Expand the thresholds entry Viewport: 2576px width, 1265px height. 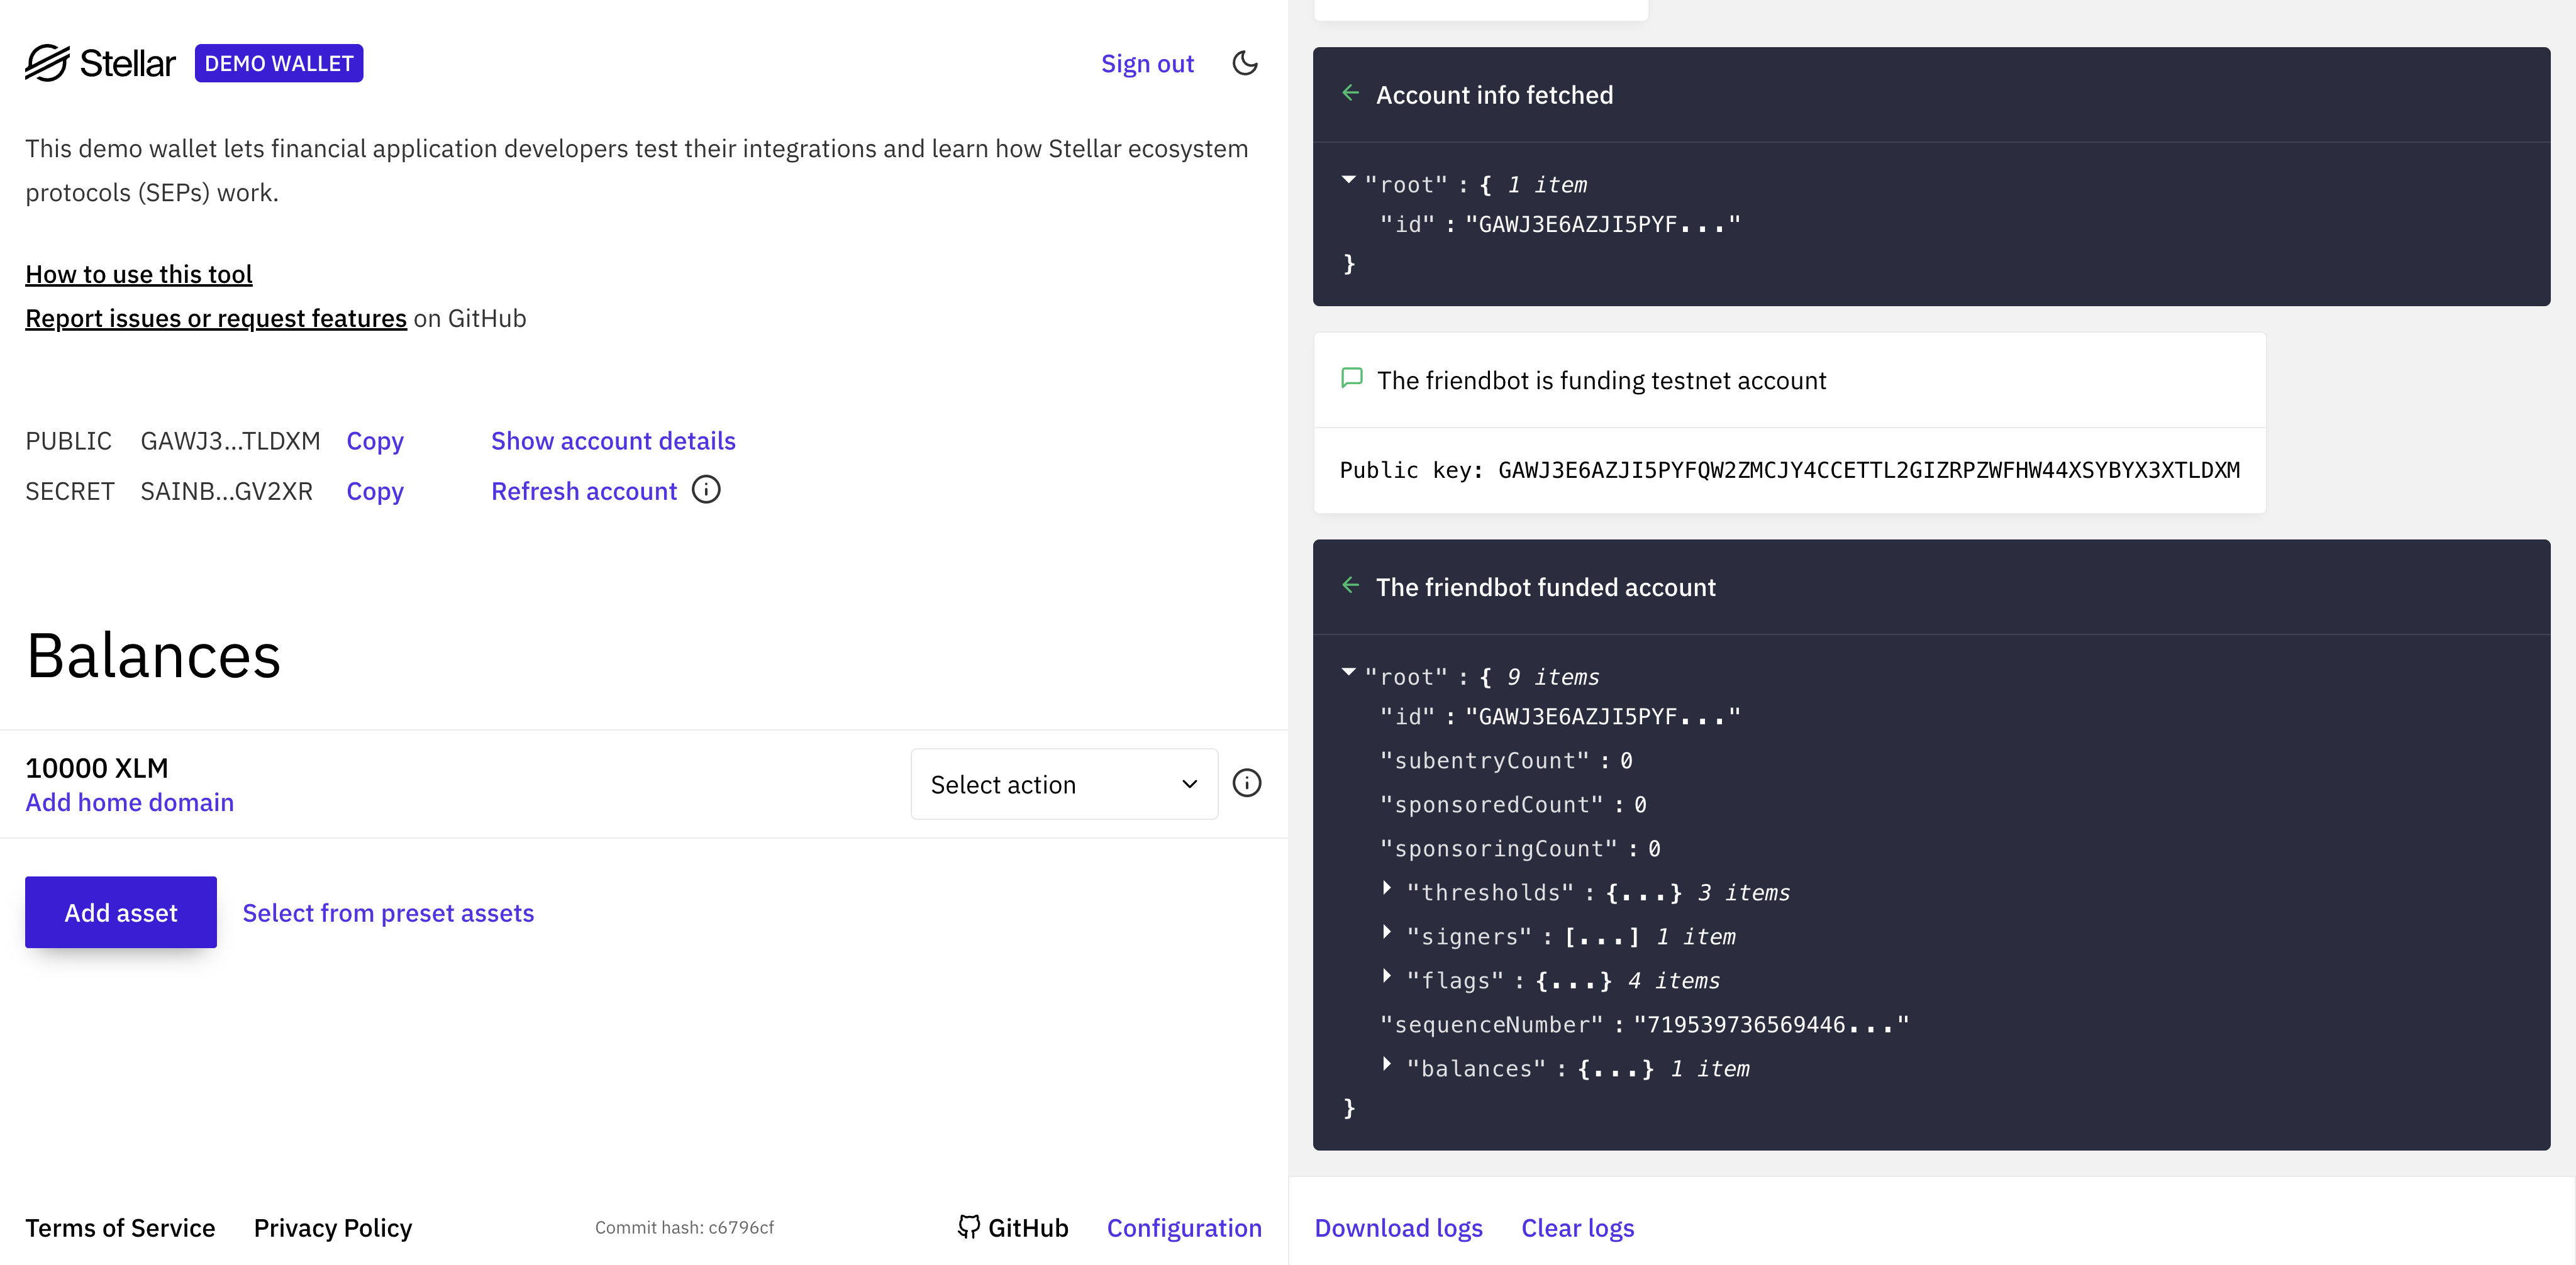pos(1387,890)
